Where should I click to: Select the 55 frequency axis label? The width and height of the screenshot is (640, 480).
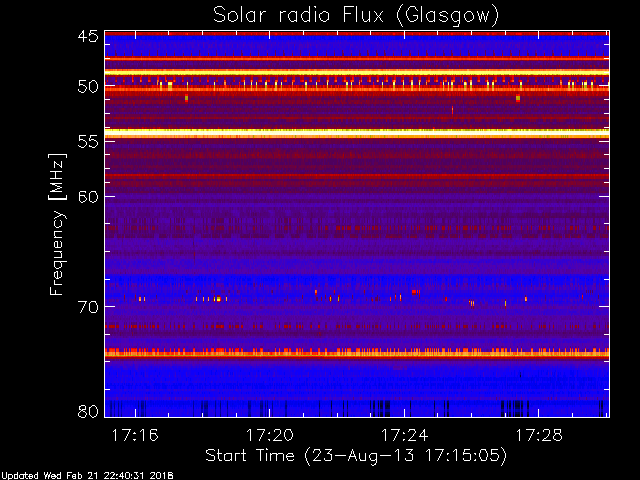(88, 142)
